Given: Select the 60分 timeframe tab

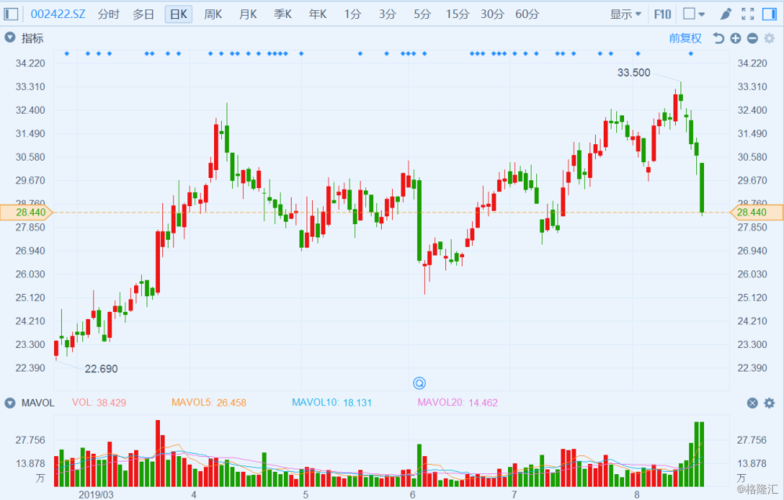Looking at the screenshot, I should pos(527,14).
